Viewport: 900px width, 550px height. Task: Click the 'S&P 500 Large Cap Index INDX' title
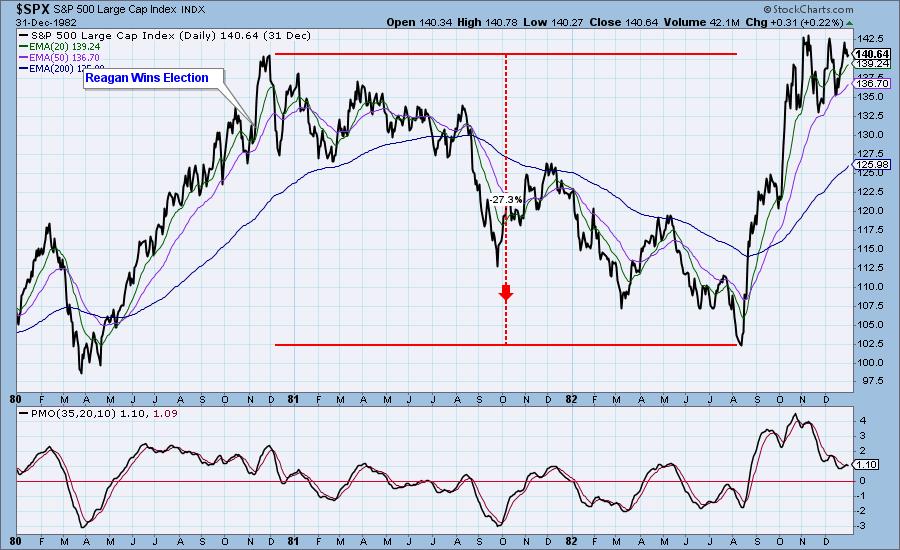click(x=129, y=10)
